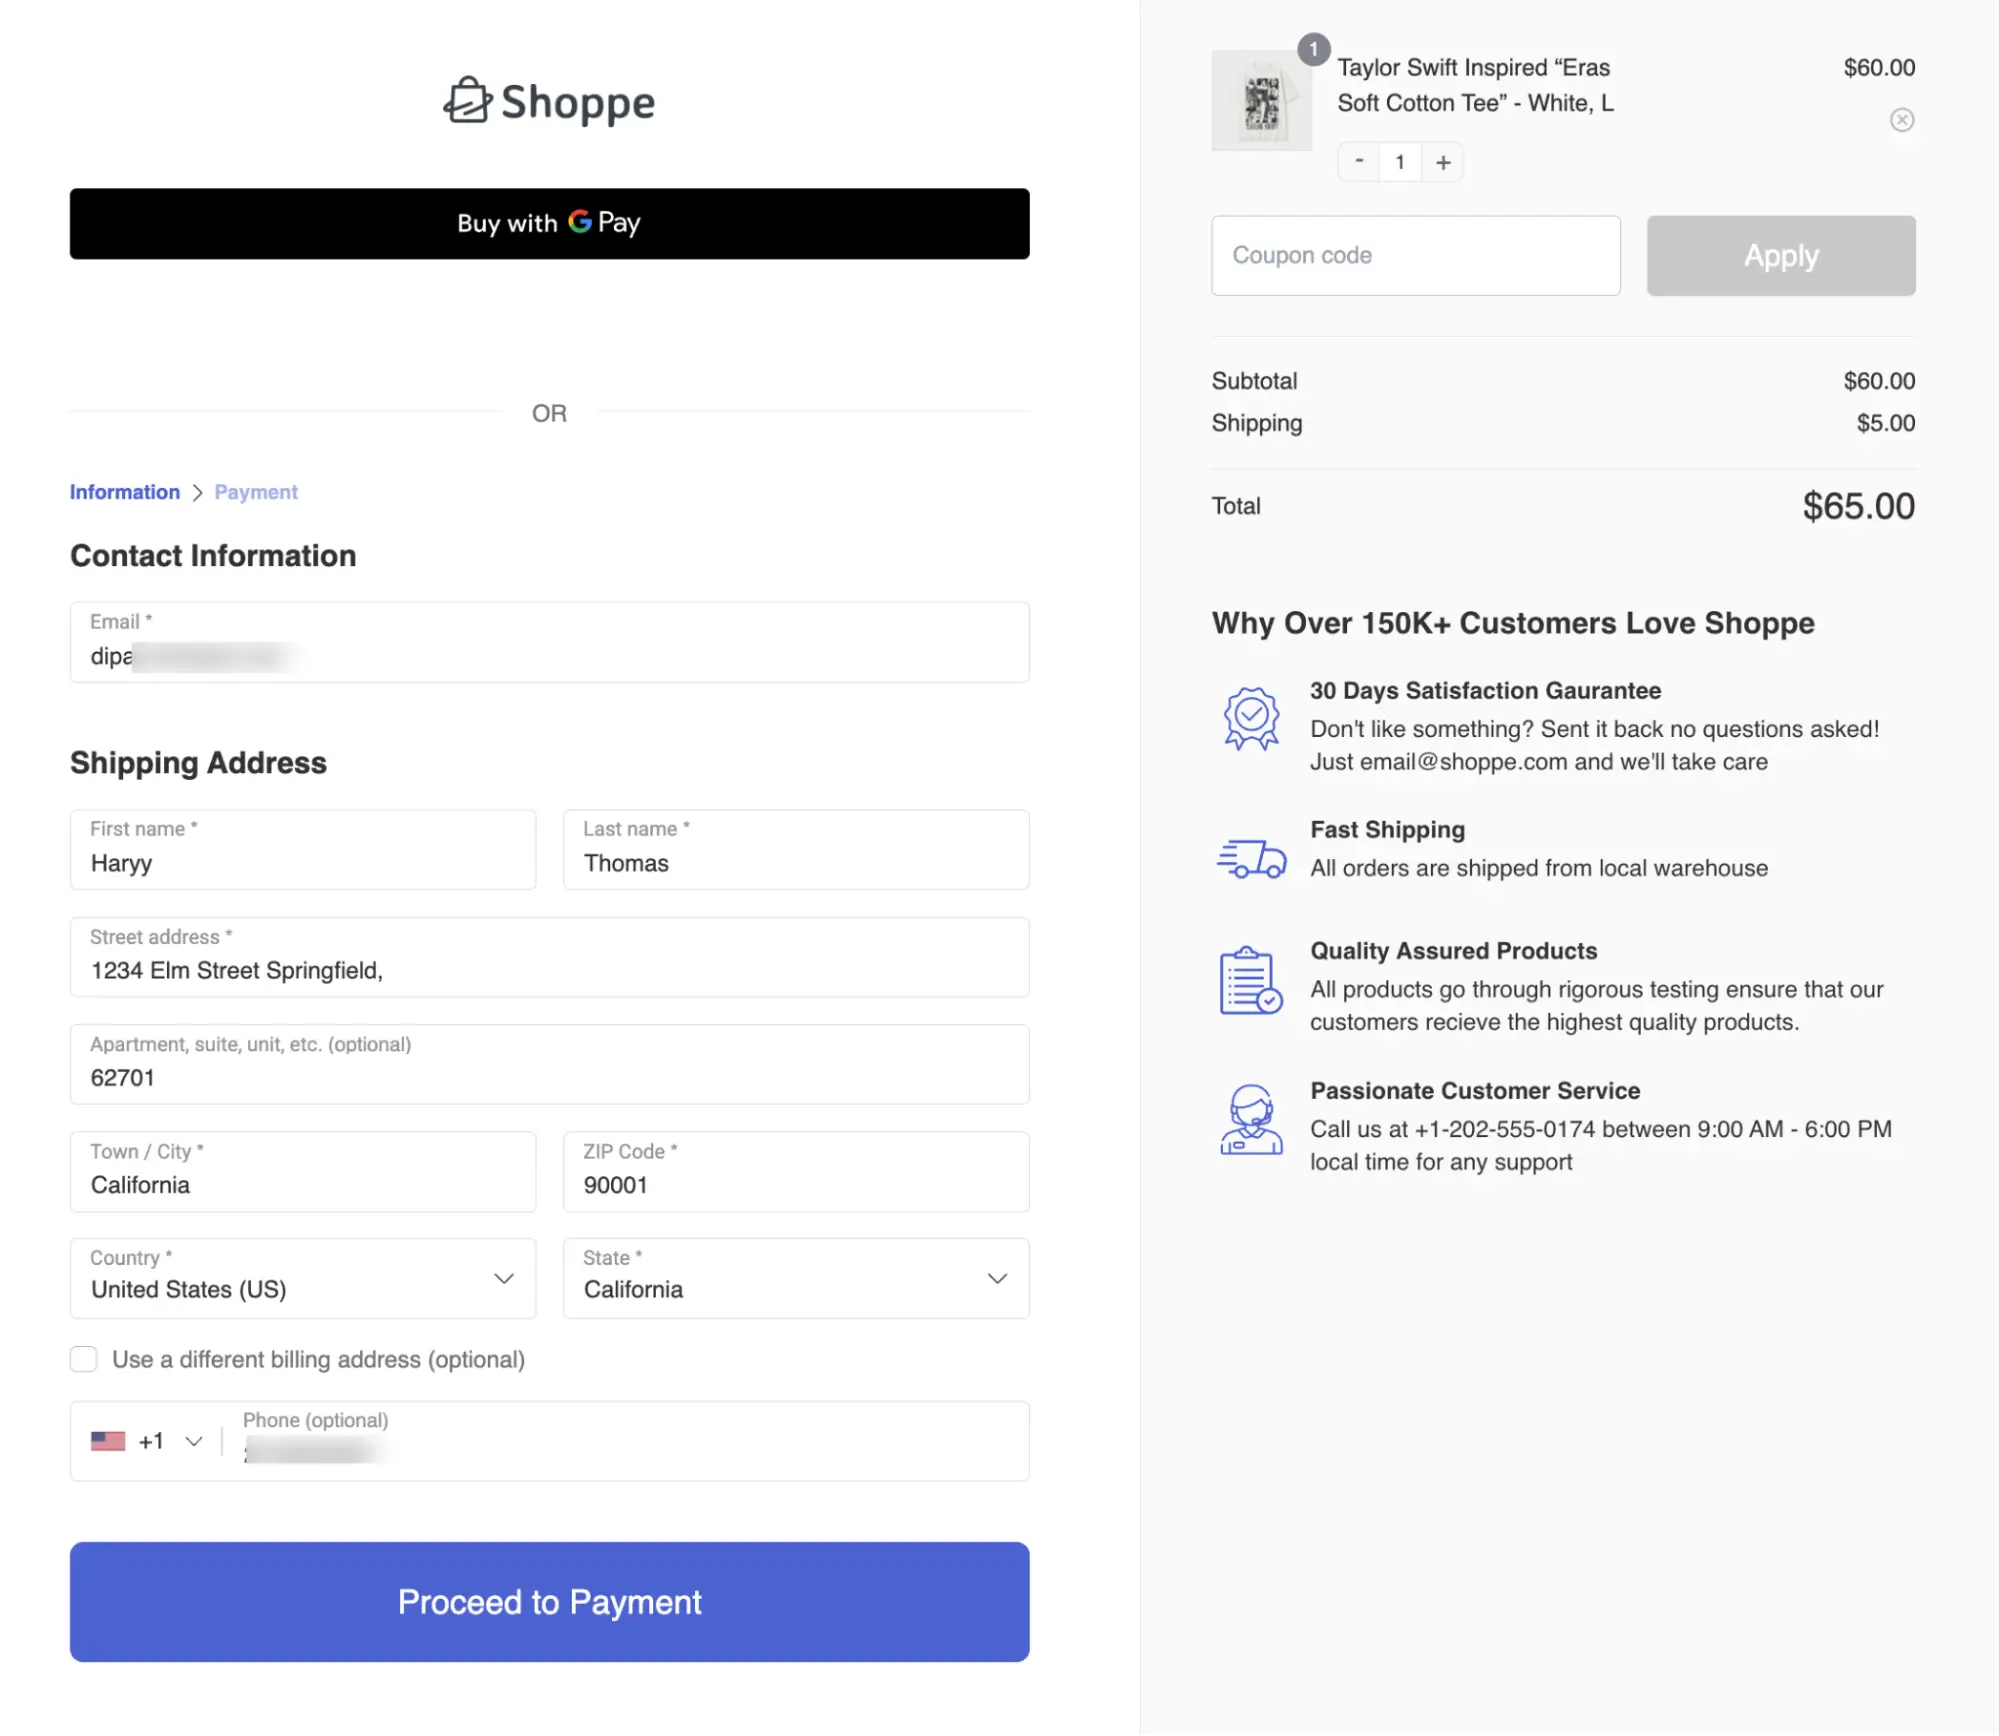Image resolution: width=1999 pixels, height=1736 pixels.
Task: Click the Street address field
Action: pos(549,957)
